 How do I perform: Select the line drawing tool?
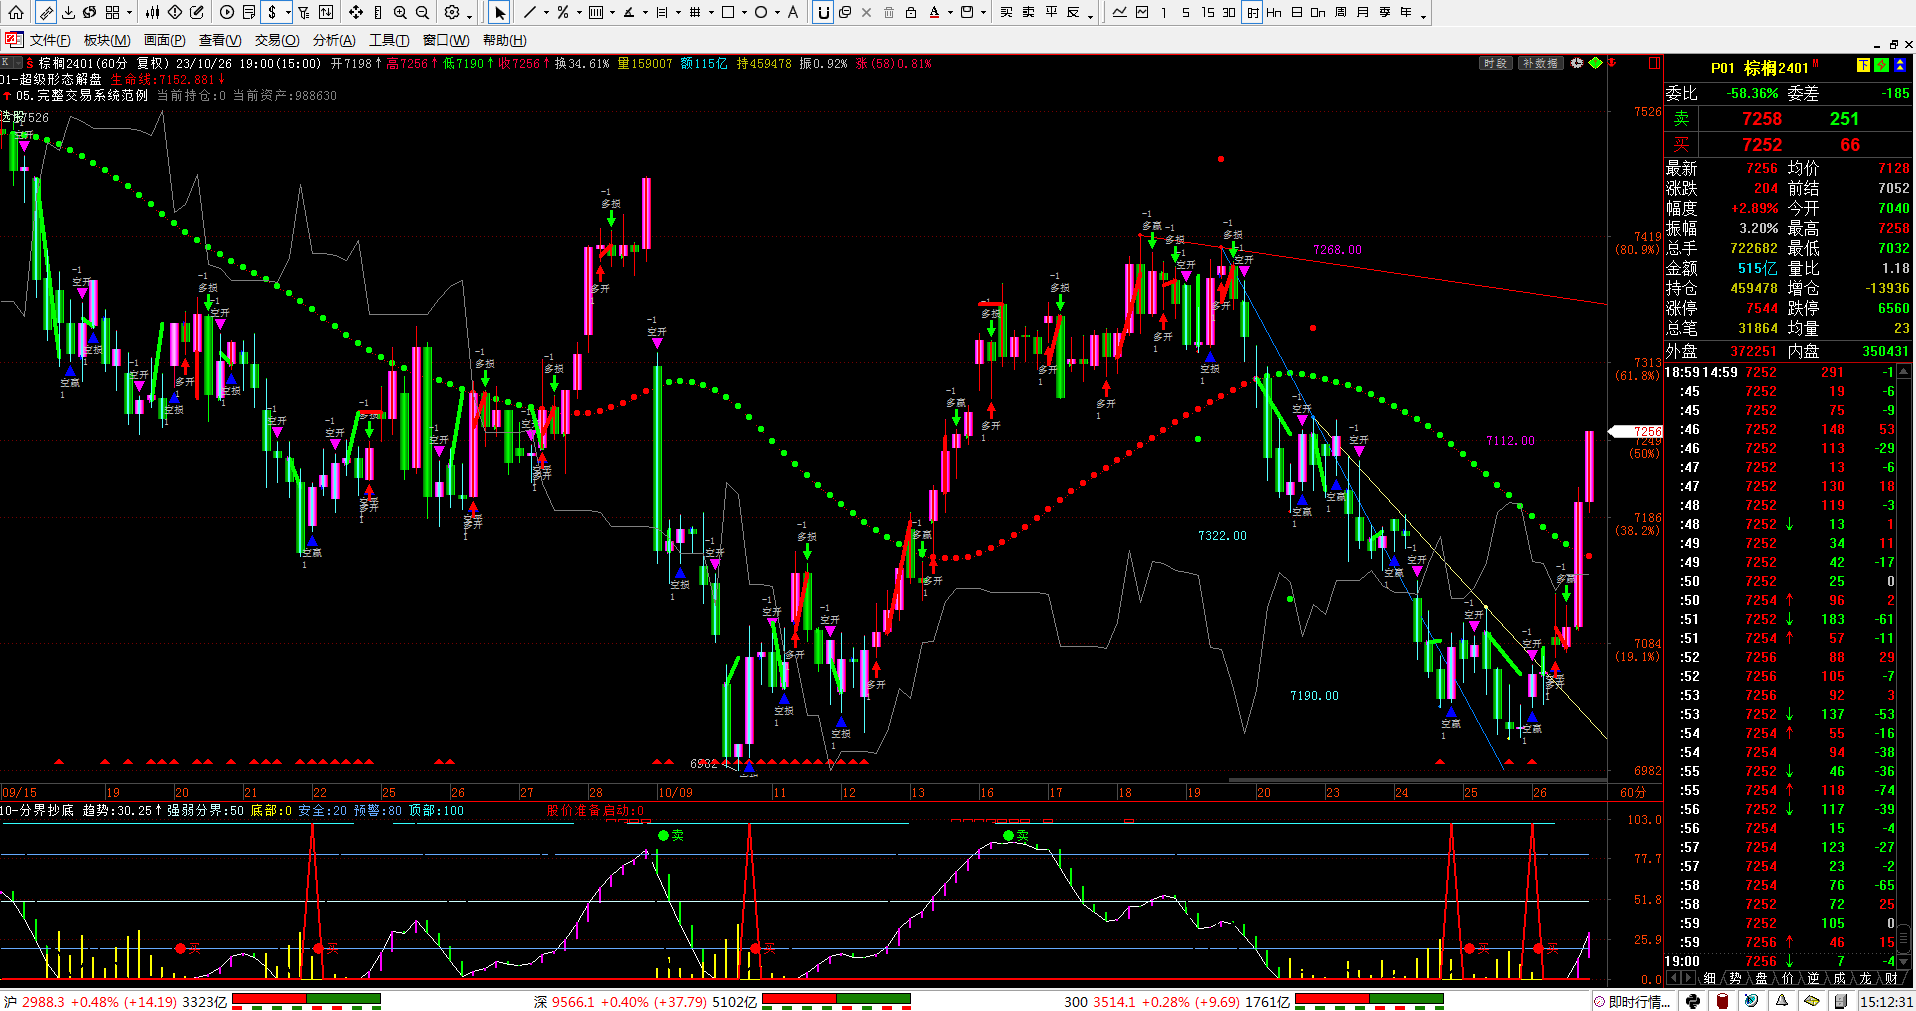pos(529,12)
